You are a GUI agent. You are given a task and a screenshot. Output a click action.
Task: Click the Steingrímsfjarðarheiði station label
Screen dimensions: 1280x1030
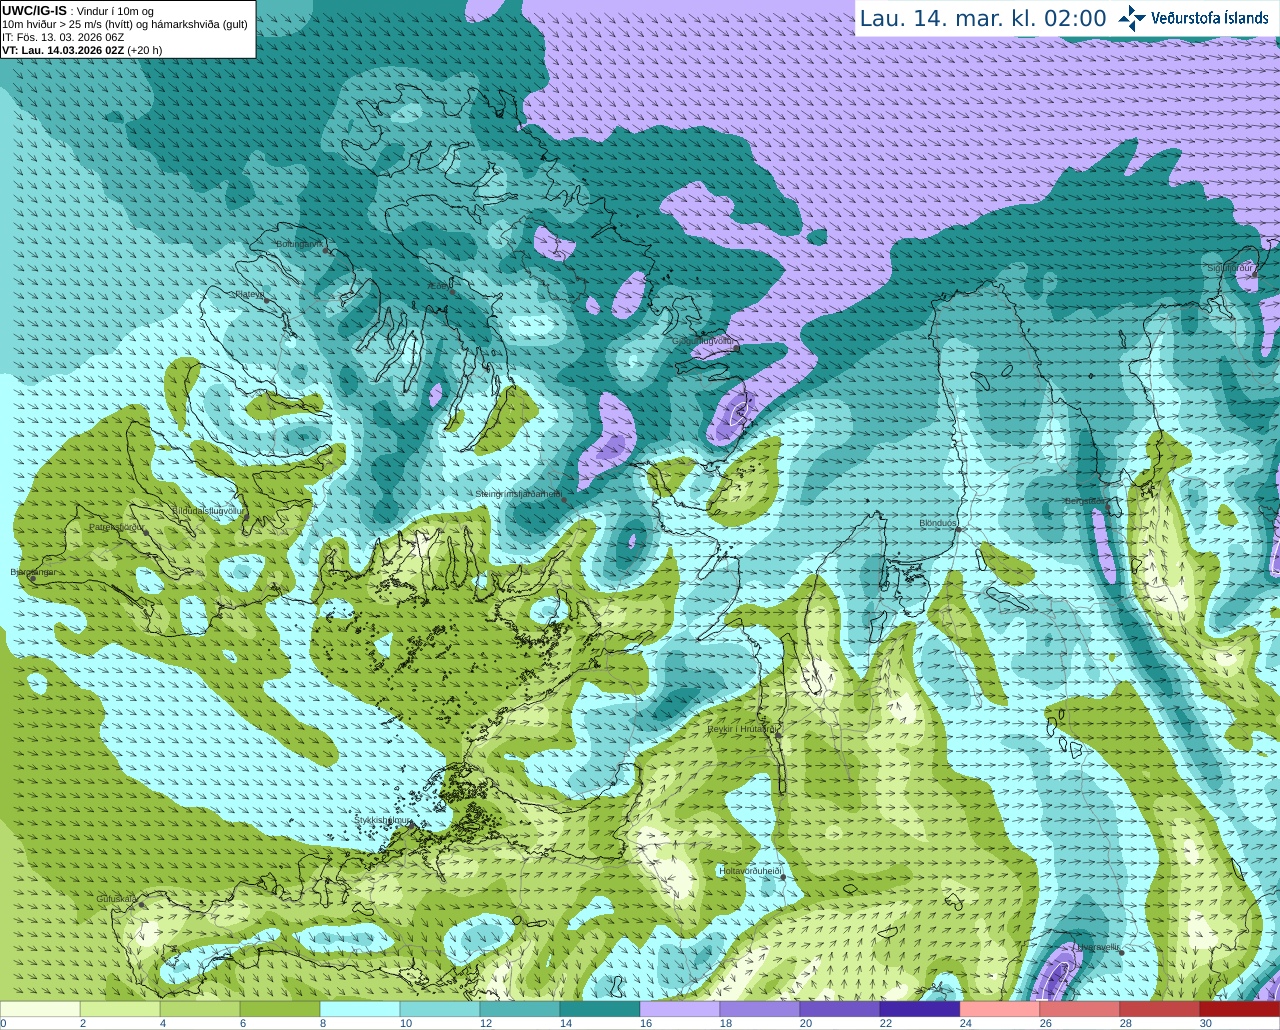tap(518, 494)
